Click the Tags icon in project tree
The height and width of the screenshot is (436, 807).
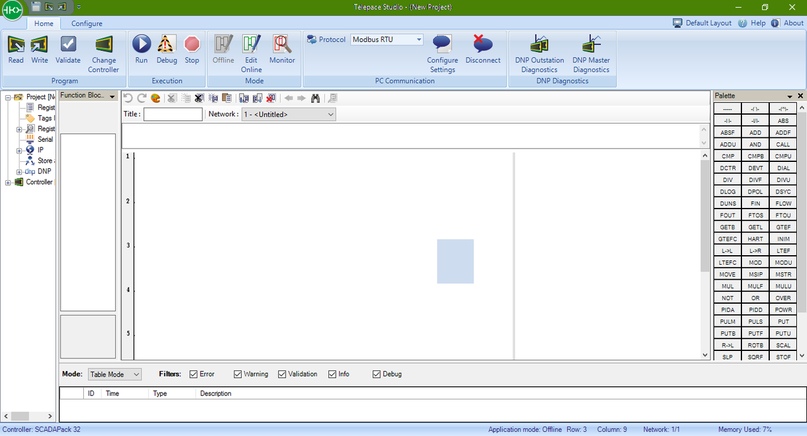[30, 118]
